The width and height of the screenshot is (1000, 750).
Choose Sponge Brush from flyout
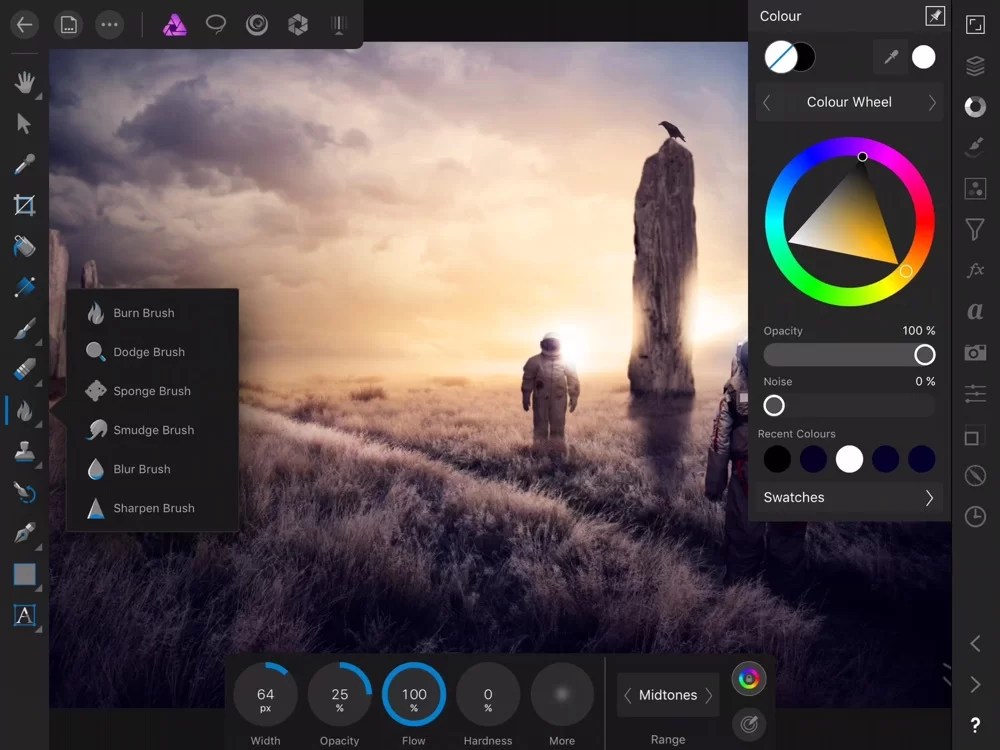pyautogui.click(x=152, y=391)
